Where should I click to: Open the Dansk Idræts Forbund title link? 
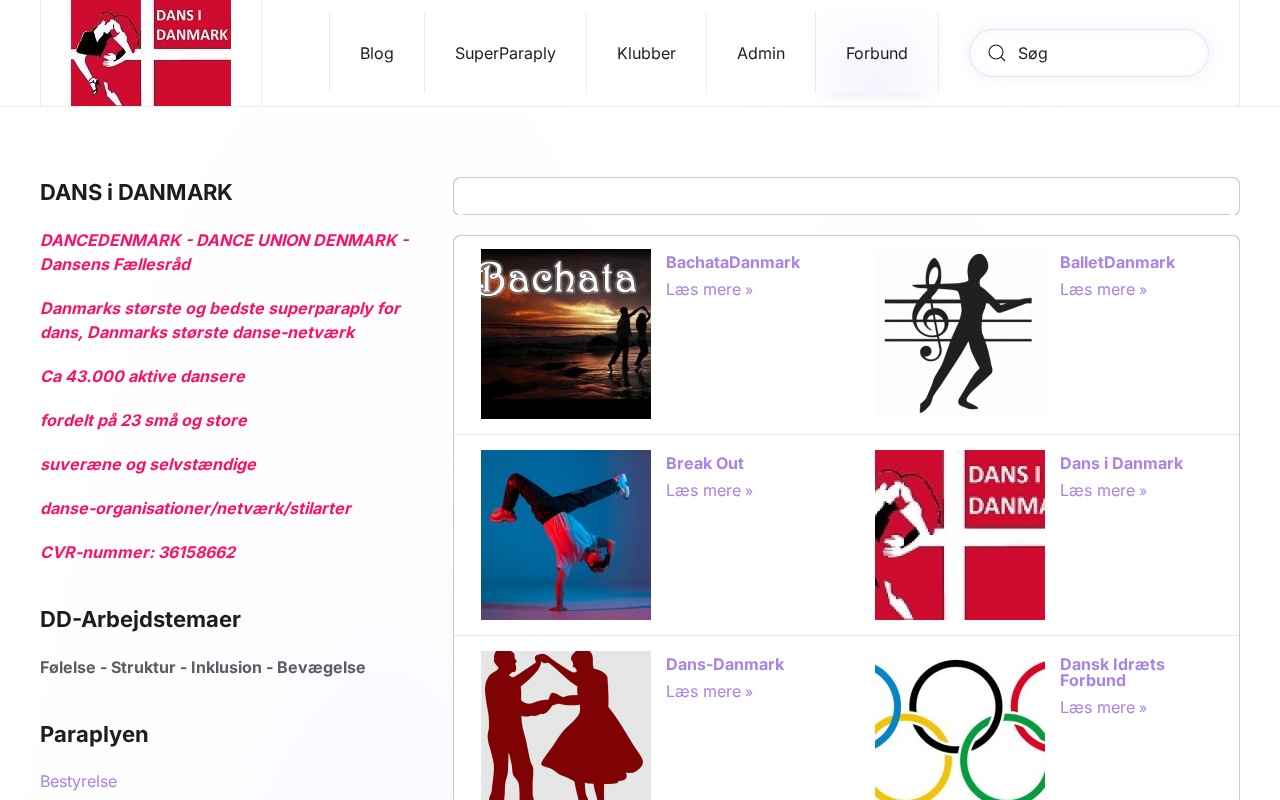1112,672
